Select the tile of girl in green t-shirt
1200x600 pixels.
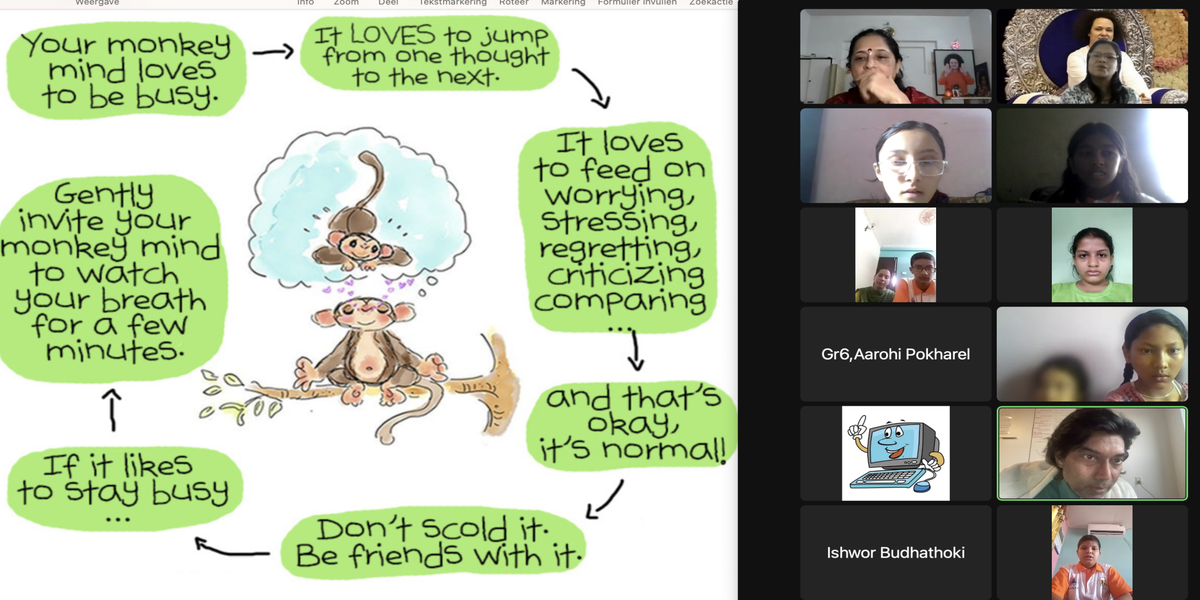pyautogui.click(x=1092, y=255)
